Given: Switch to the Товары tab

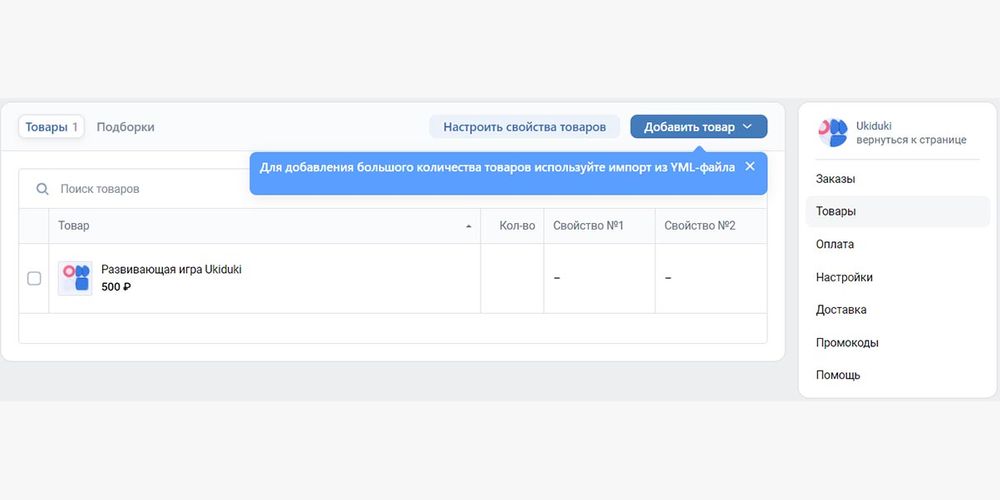Looking at the screenshot, I should click(x=51, y=127).
